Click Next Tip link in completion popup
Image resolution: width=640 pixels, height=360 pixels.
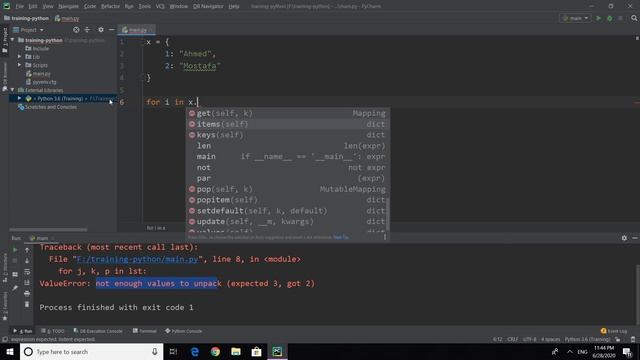(341, 237)
